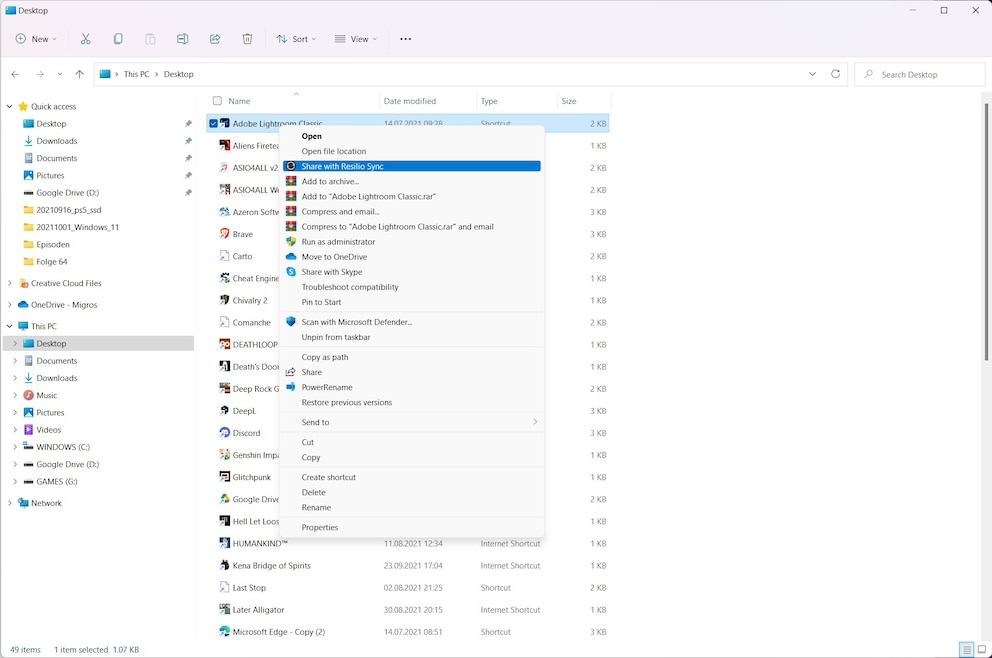This screenshot has width=992, height=658.
Task: Click the Paste toolbar icon
Action: 150,39
